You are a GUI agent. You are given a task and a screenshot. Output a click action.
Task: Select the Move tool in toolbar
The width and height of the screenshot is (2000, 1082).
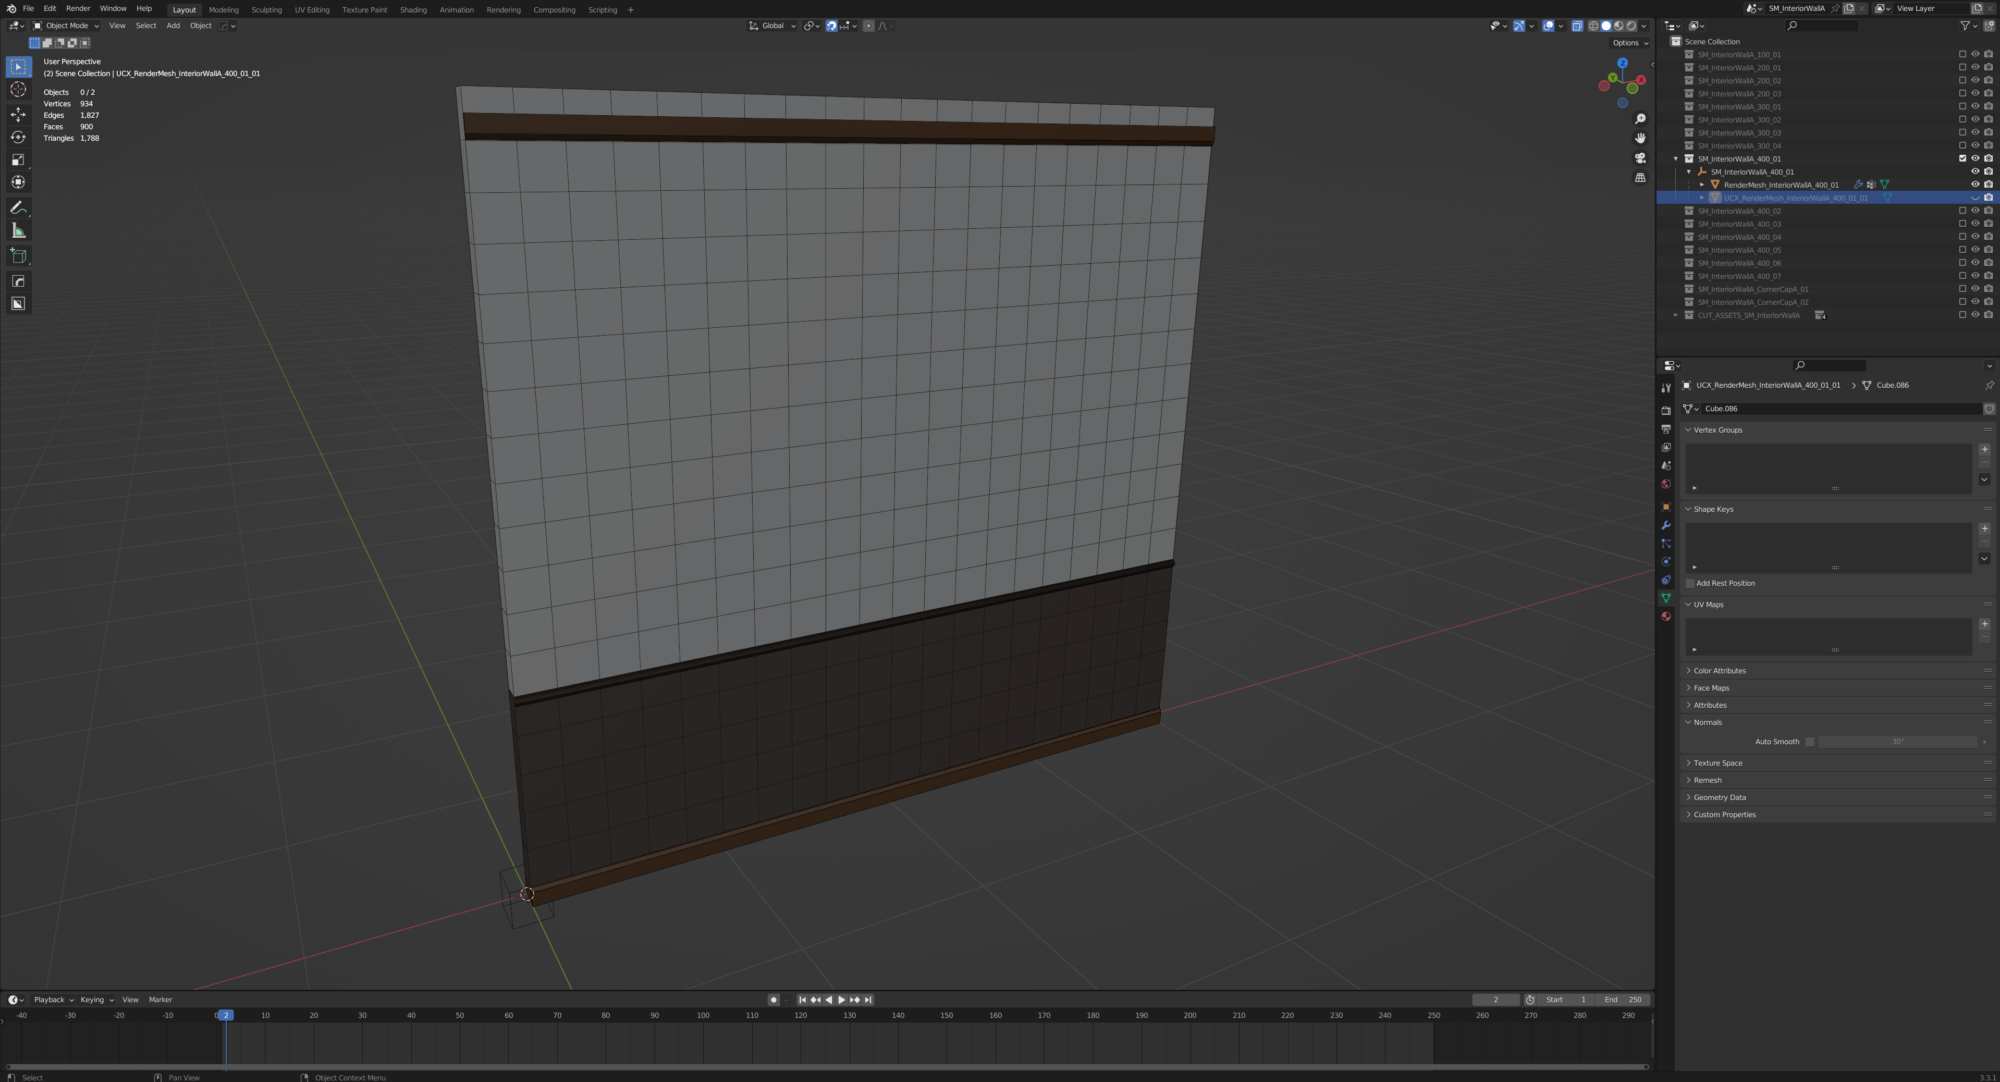[x=18, y=114]
